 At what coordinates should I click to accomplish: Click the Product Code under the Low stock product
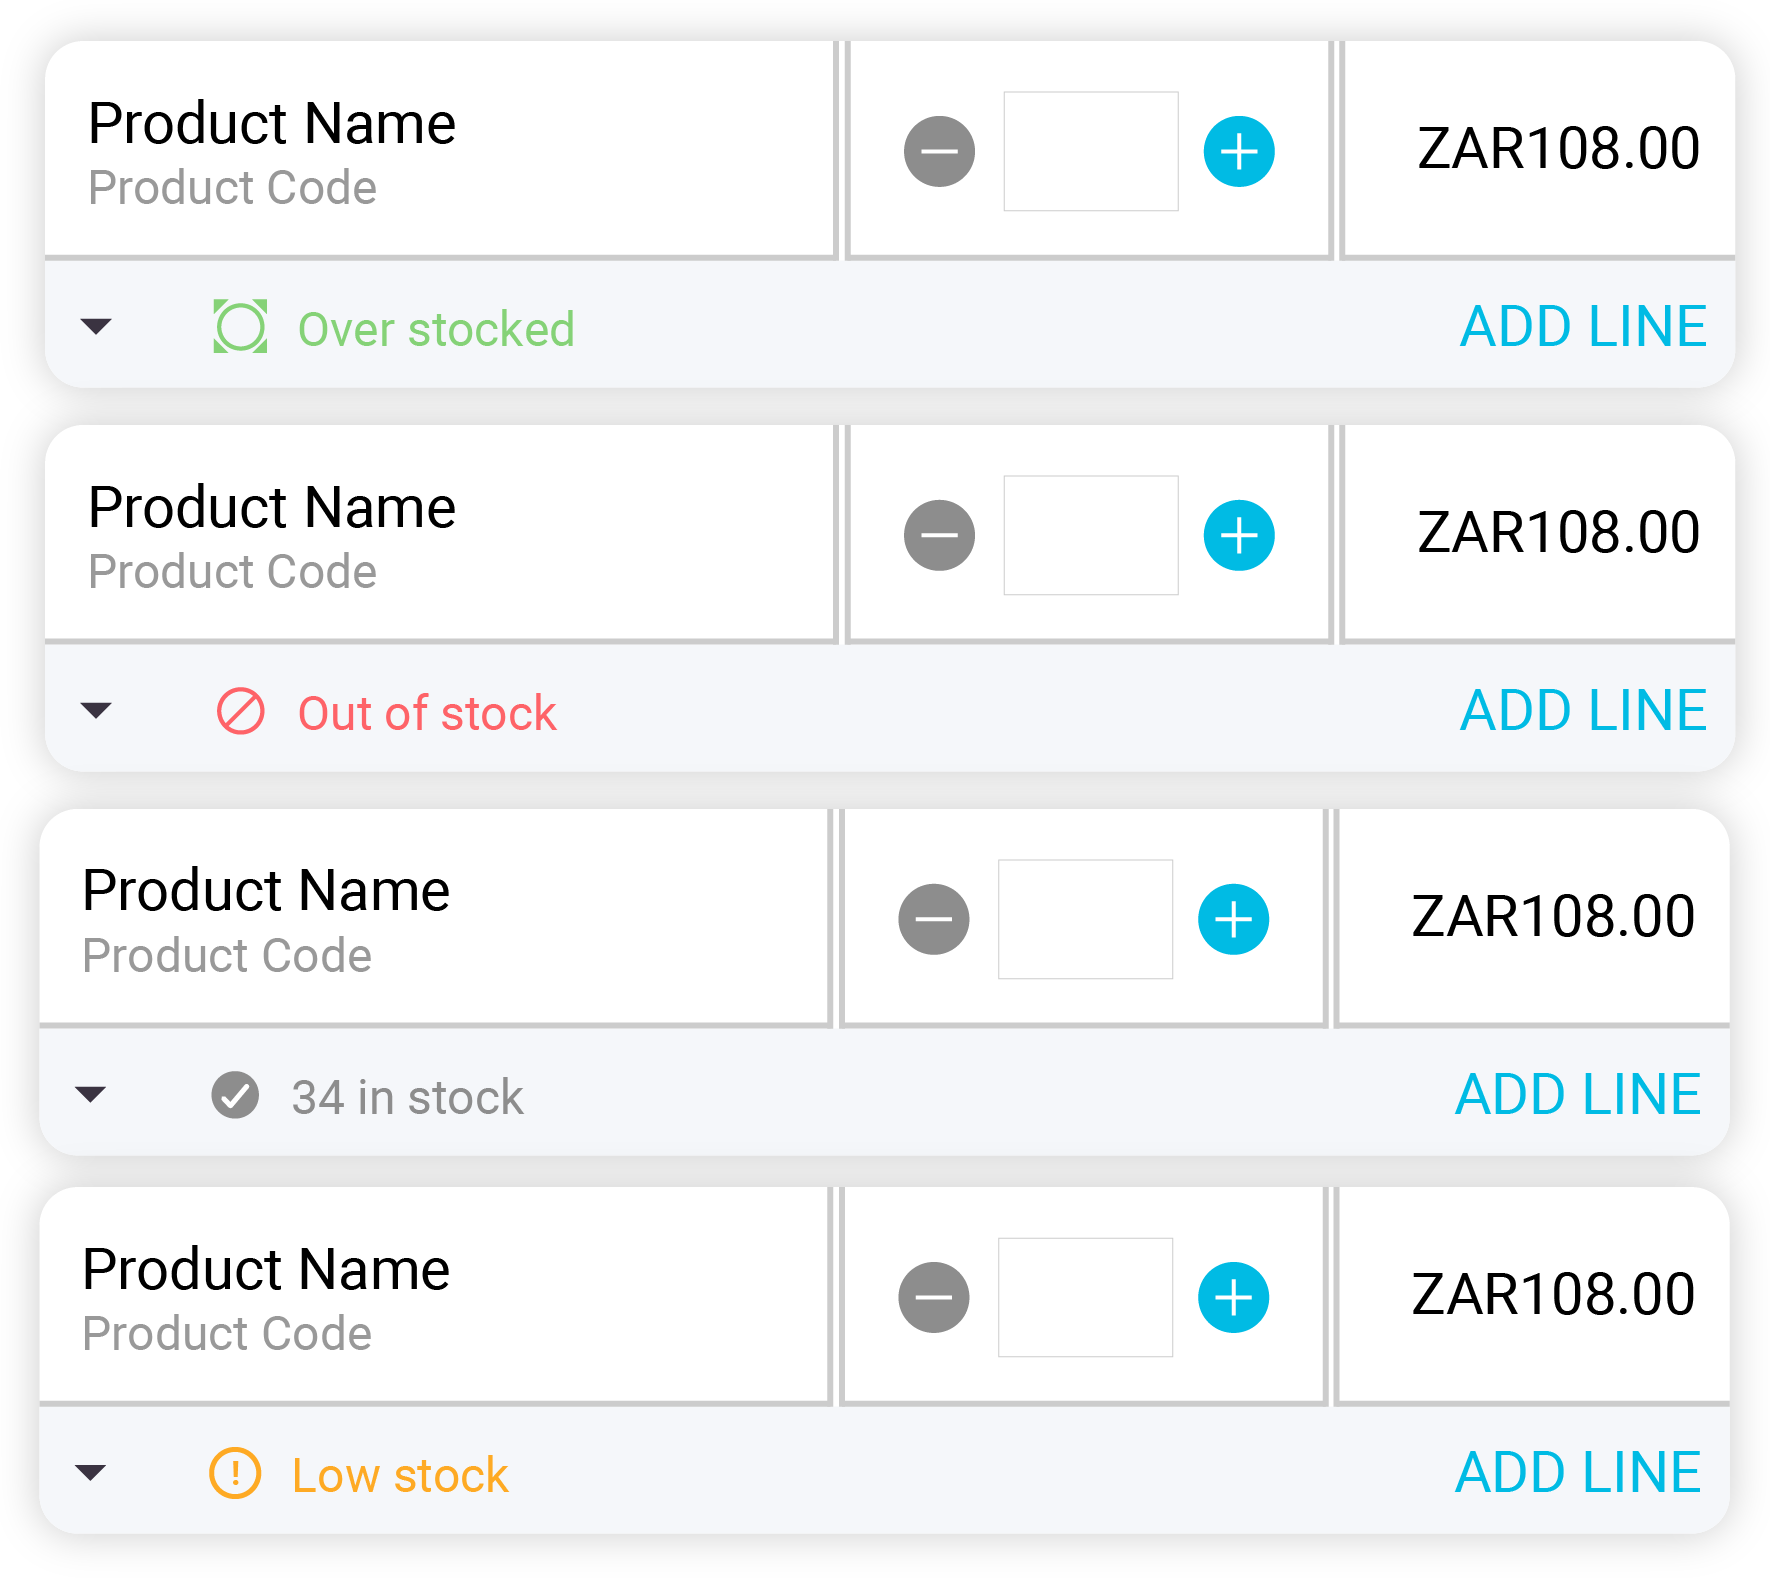(x=228, y=1333)
